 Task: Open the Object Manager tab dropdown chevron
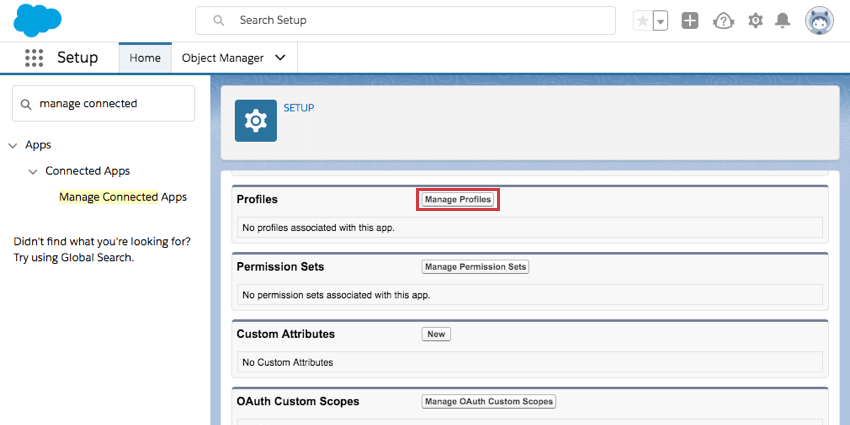(280, 58)
